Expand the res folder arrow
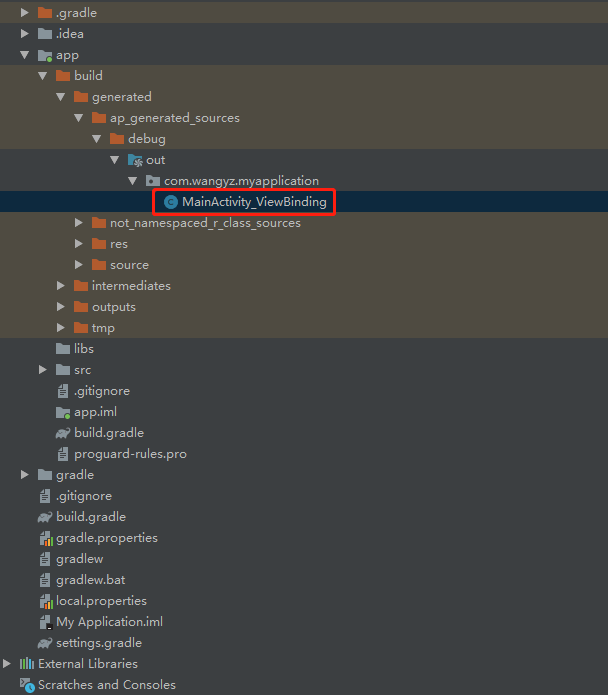Screen dimensions: 608x695 pyautogui.click(x=79, y=244)
